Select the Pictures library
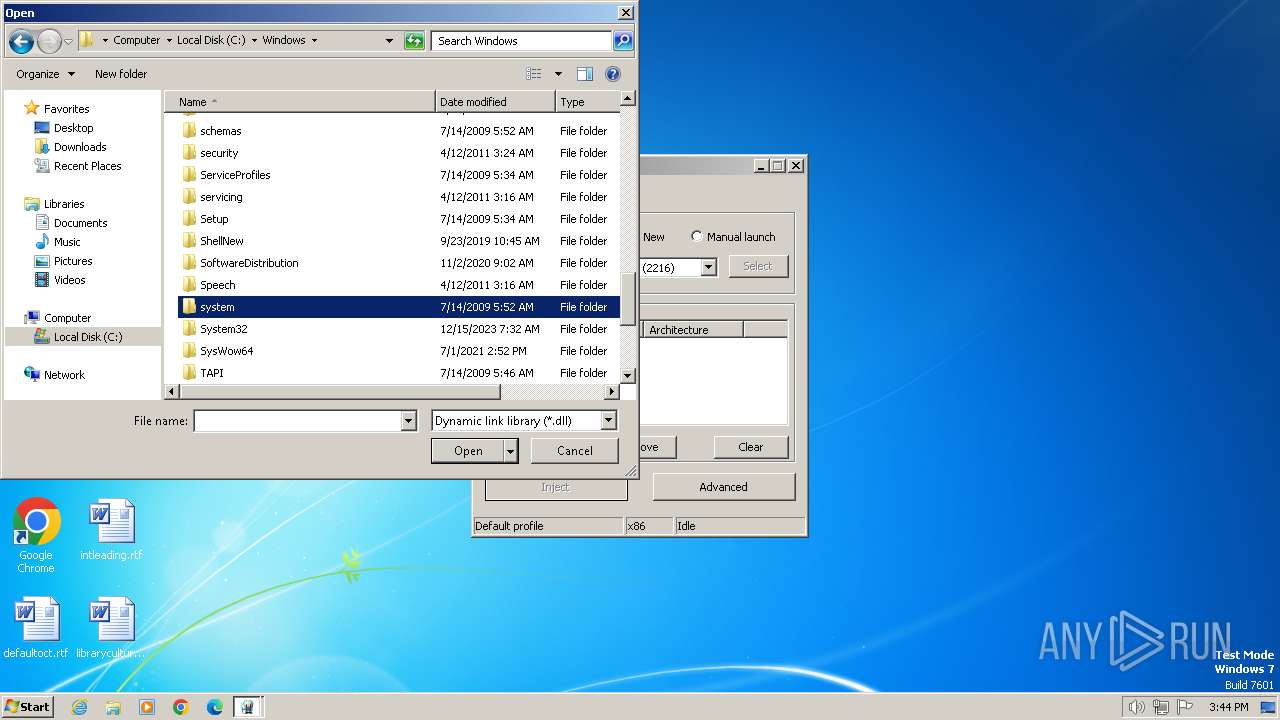Viewport: 1280px width, 720px height. pos(72,261)
